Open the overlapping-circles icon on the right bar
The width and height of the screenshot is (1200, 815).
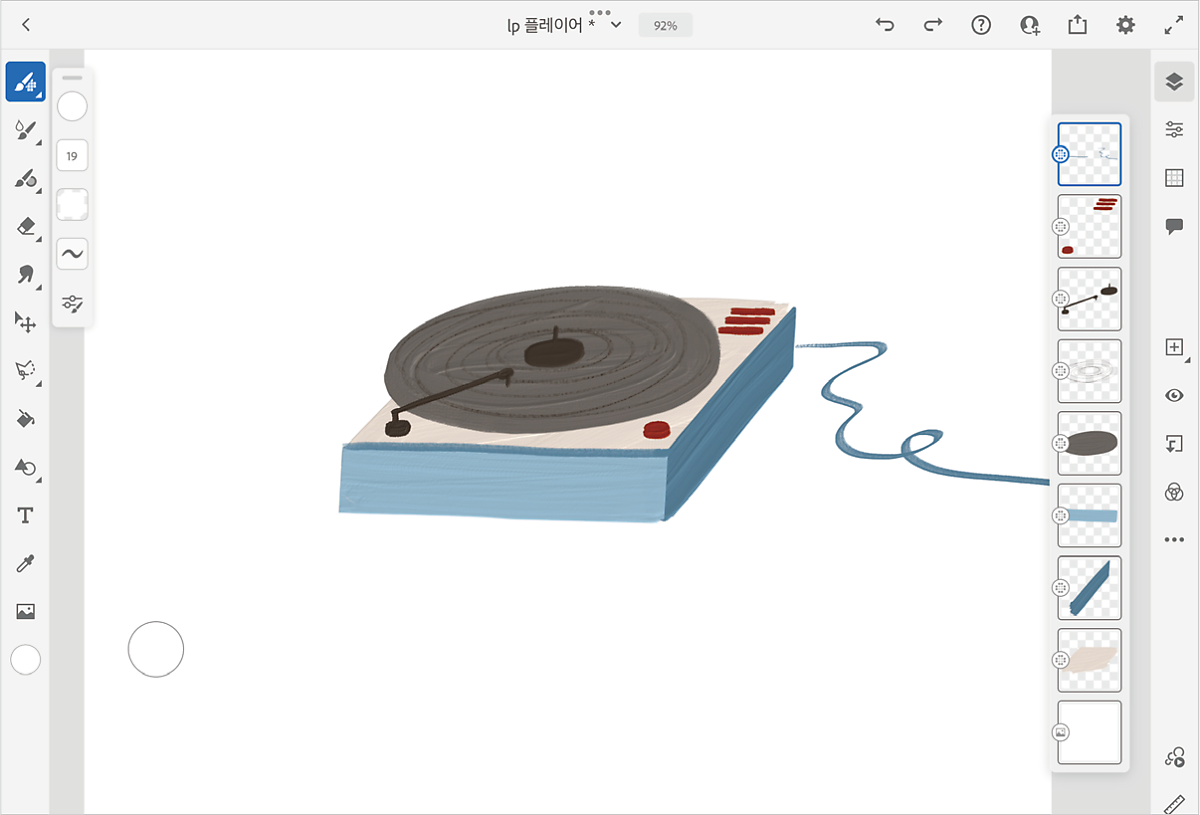point(1175,491)
